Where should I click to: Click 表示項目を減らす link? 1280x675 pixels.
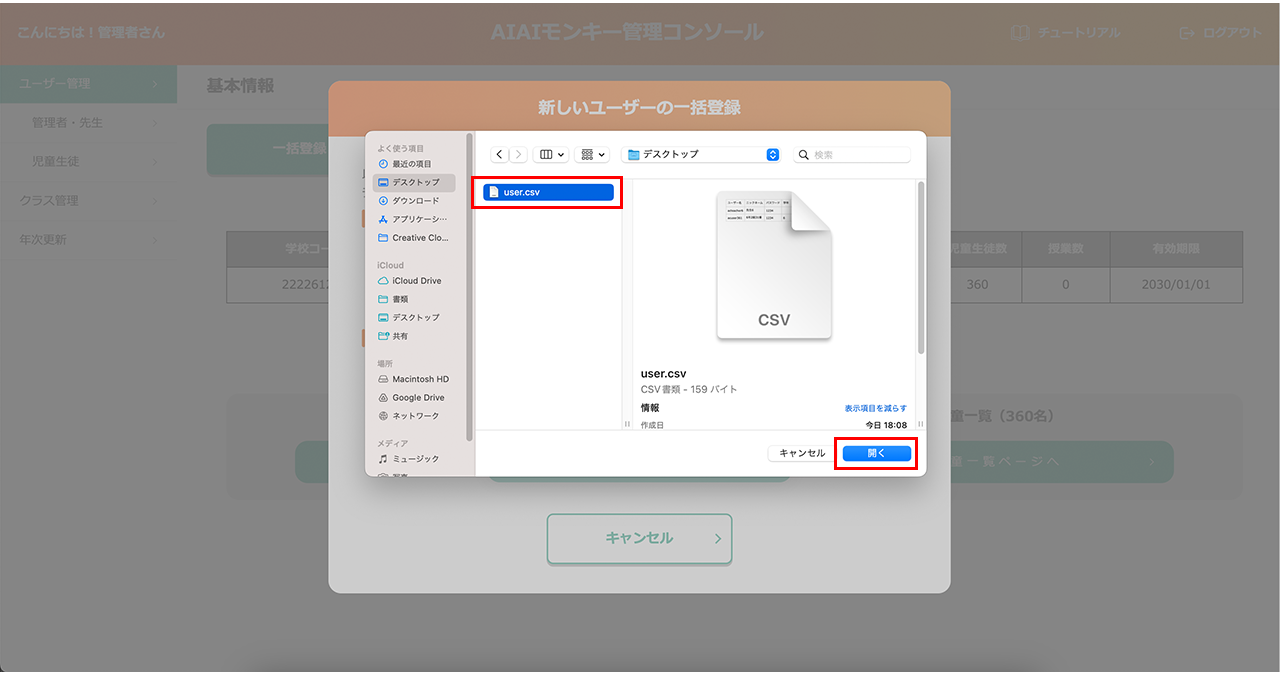875,408
